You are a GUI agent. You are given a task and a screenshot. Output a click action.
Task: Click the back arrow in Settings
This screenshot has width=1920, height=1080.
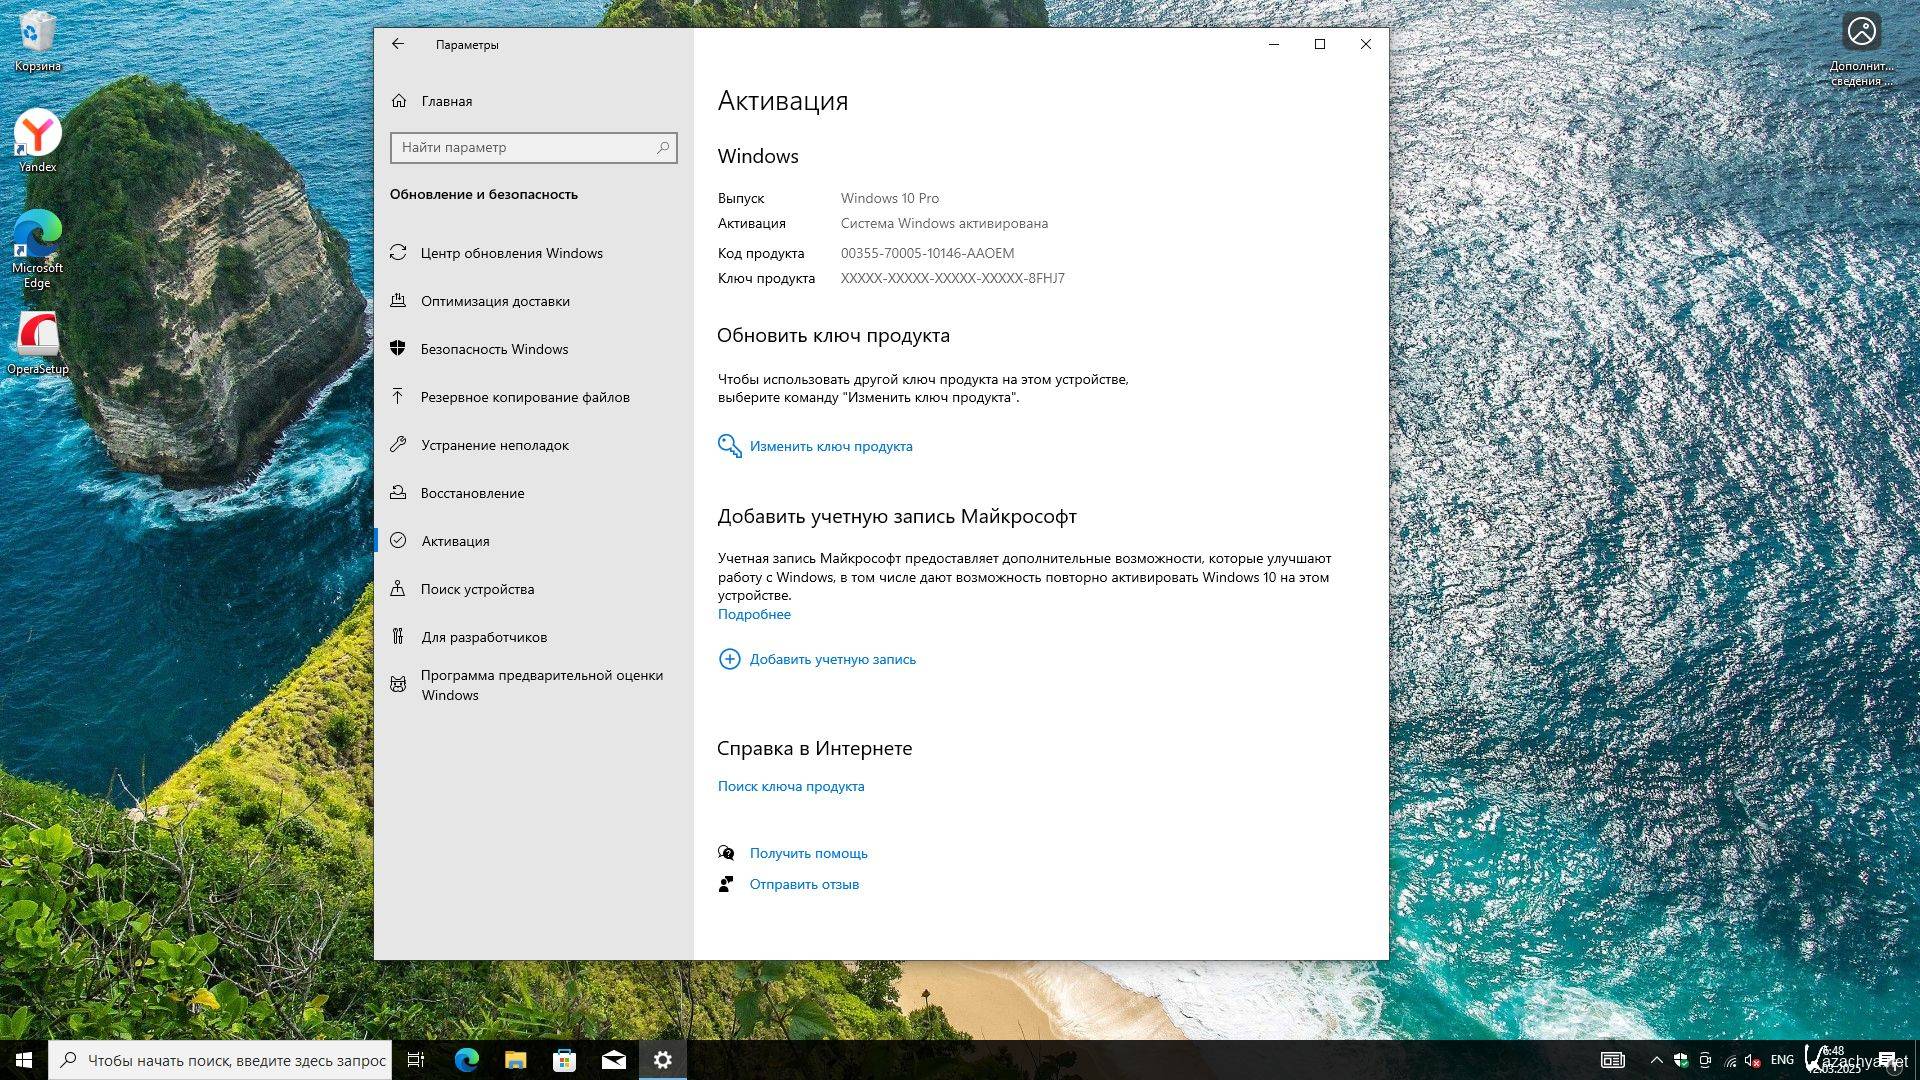(398, 44)
